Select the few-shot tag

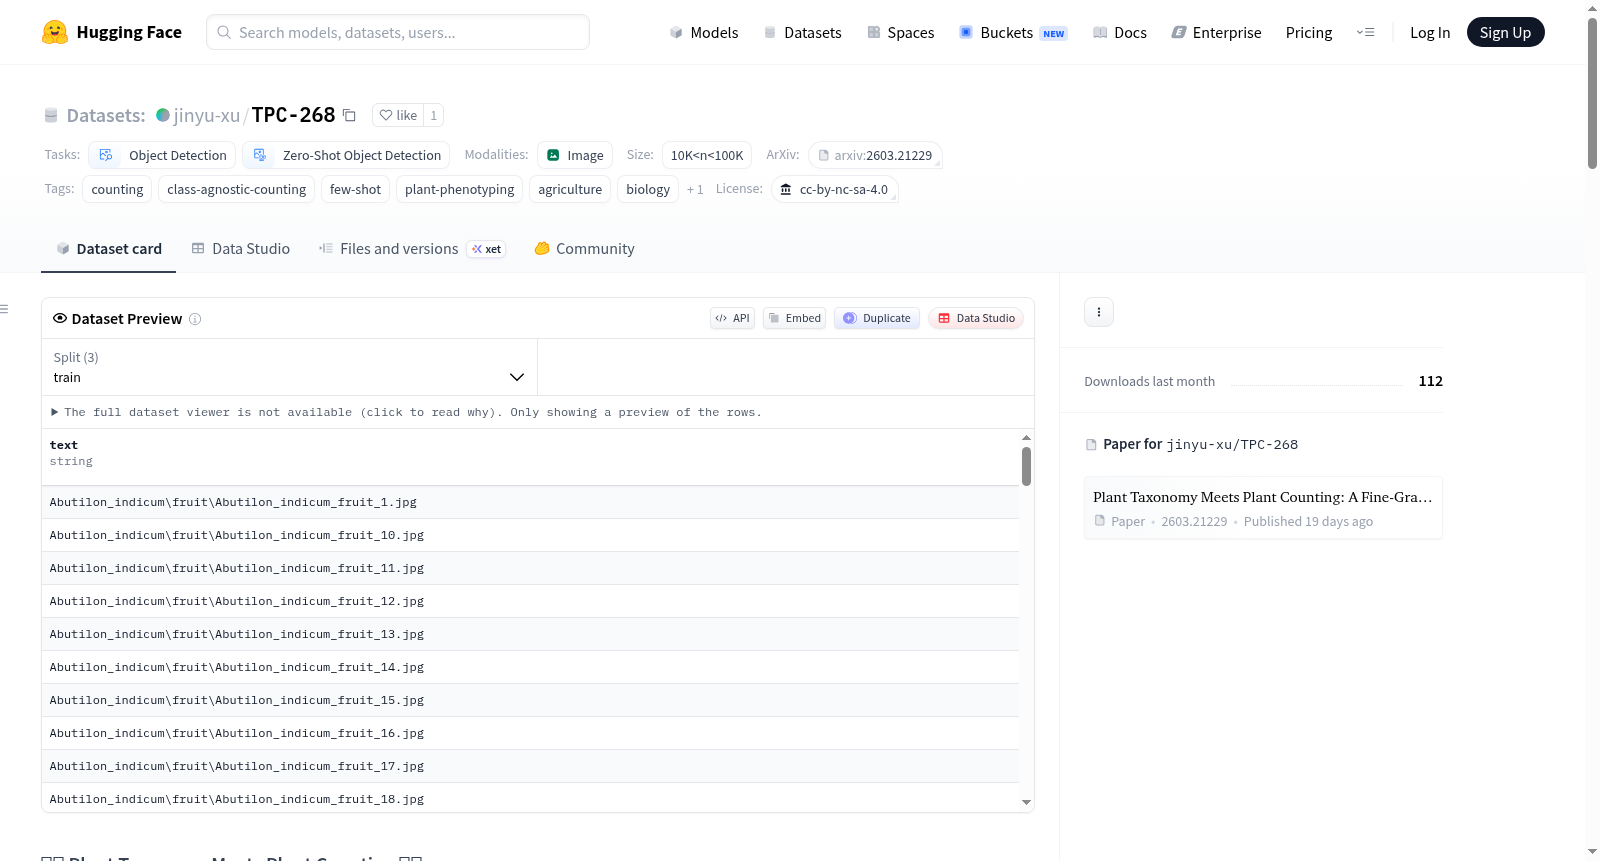click(x=355, y=189)
